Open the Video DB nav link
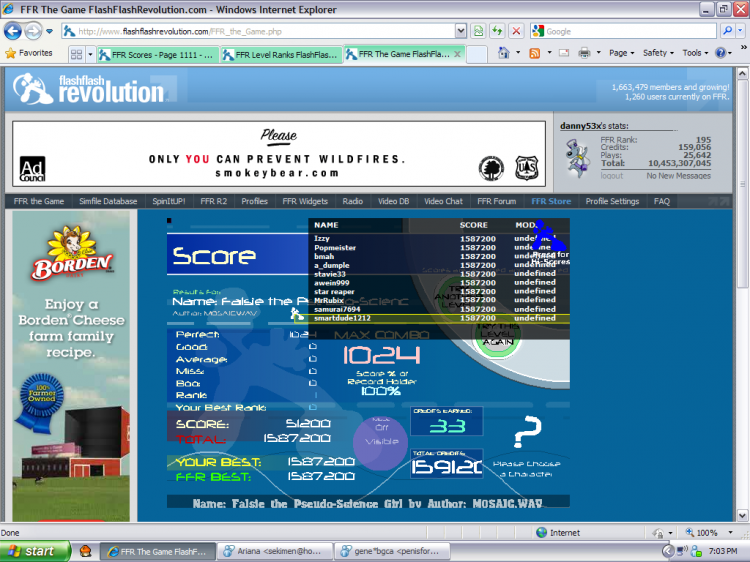This screenshot has width=750, height=562. point(393,201)
